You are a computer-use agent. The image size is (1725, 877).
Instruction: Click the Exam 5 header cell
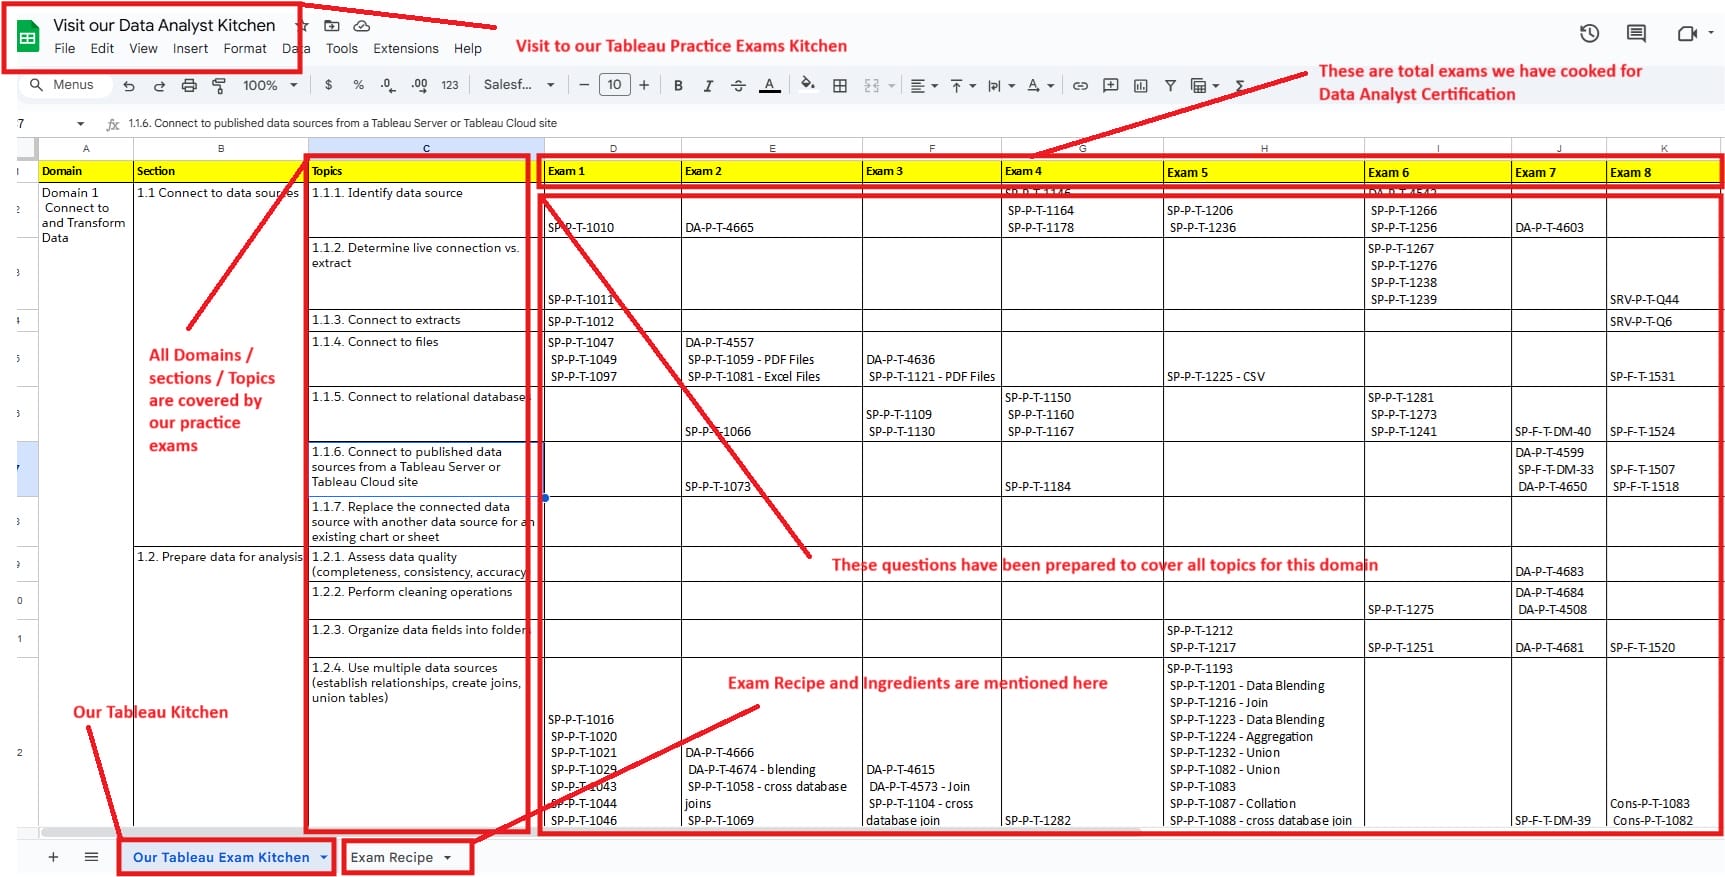(x=1264, y=172)
